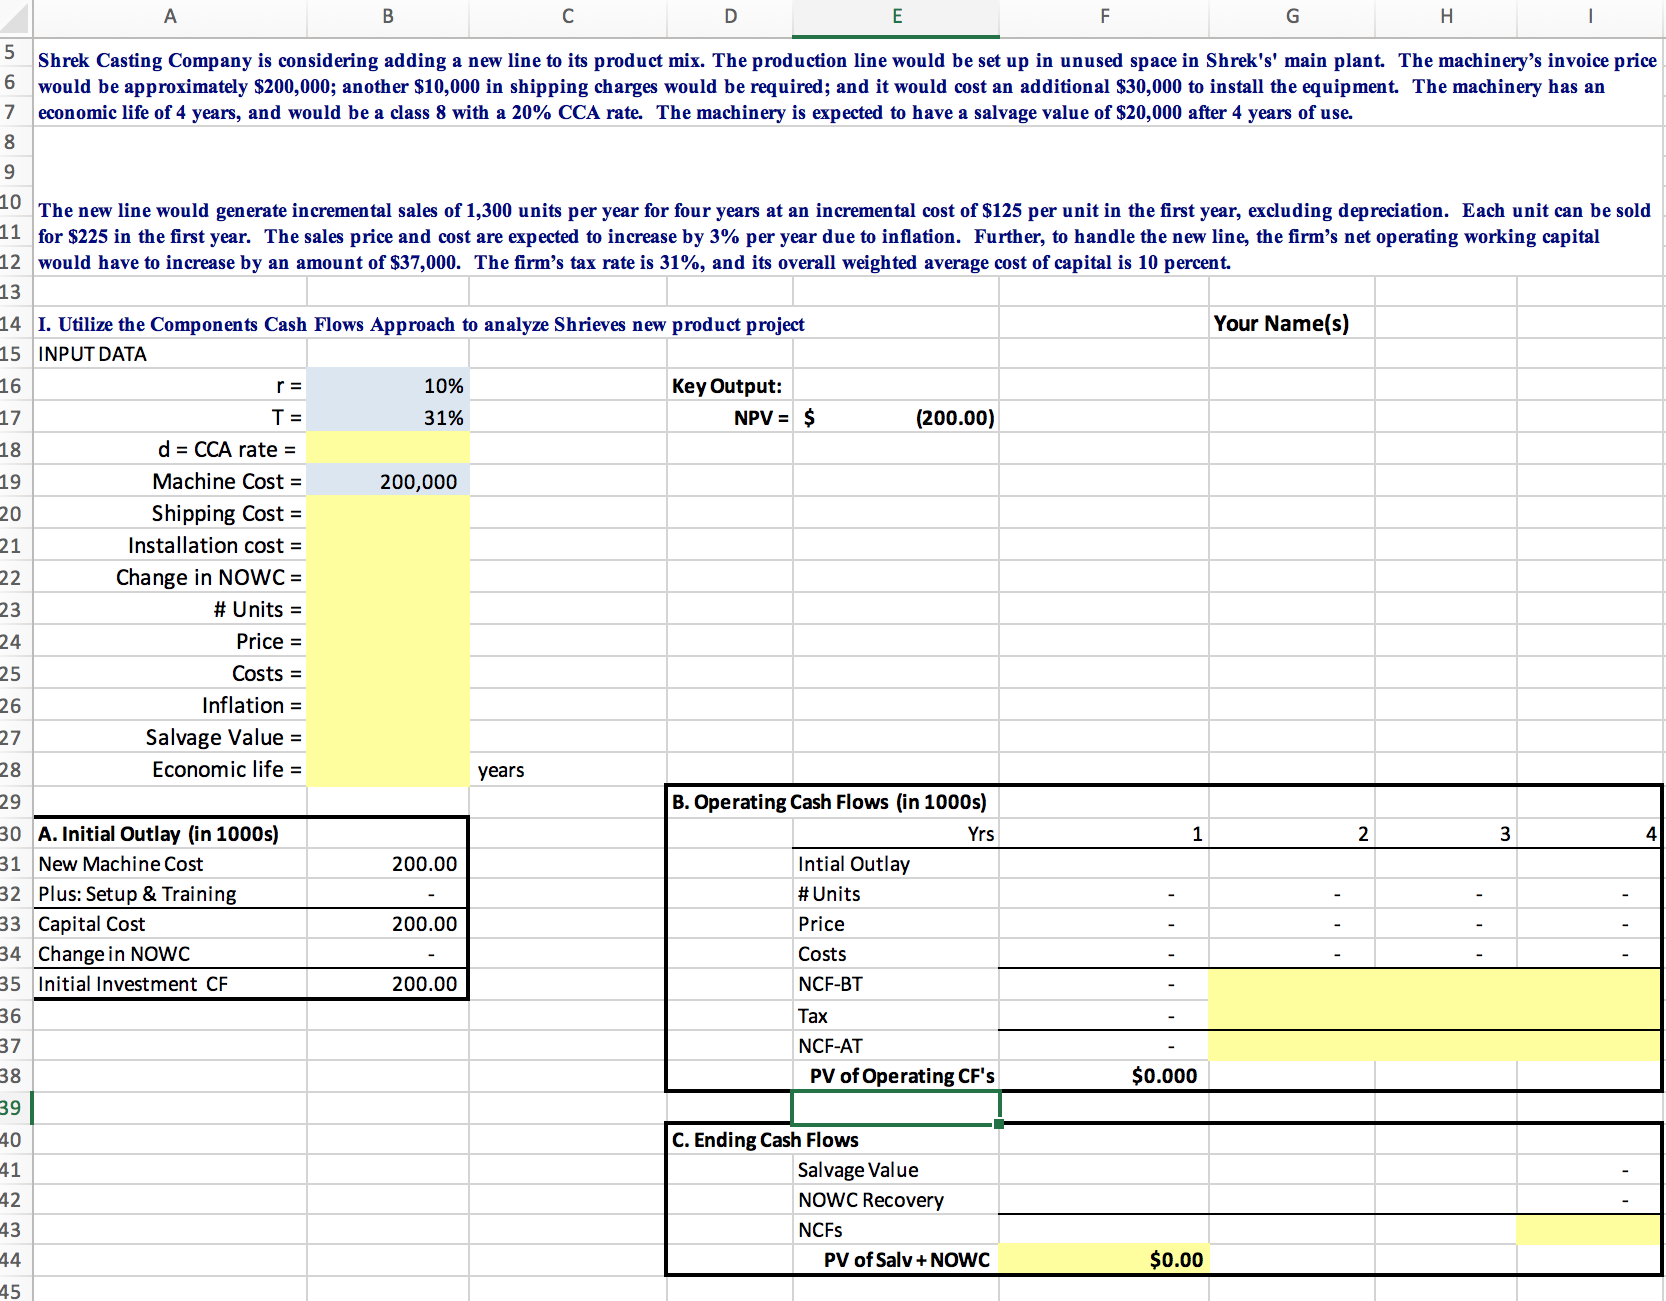Select the empty Salvage Value input cell
Viewport: 1666px width, 1301px height.
click(388, 738)
